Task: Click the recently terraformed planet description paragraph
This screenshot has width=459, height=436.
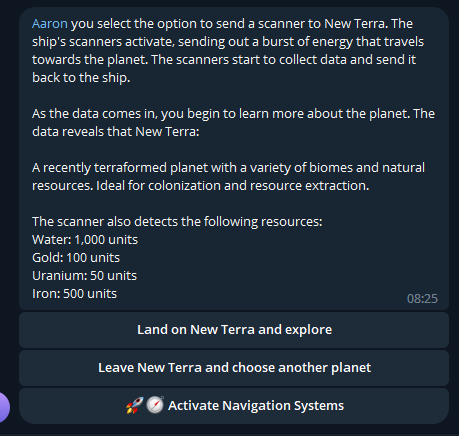Action: coord(228,177)
